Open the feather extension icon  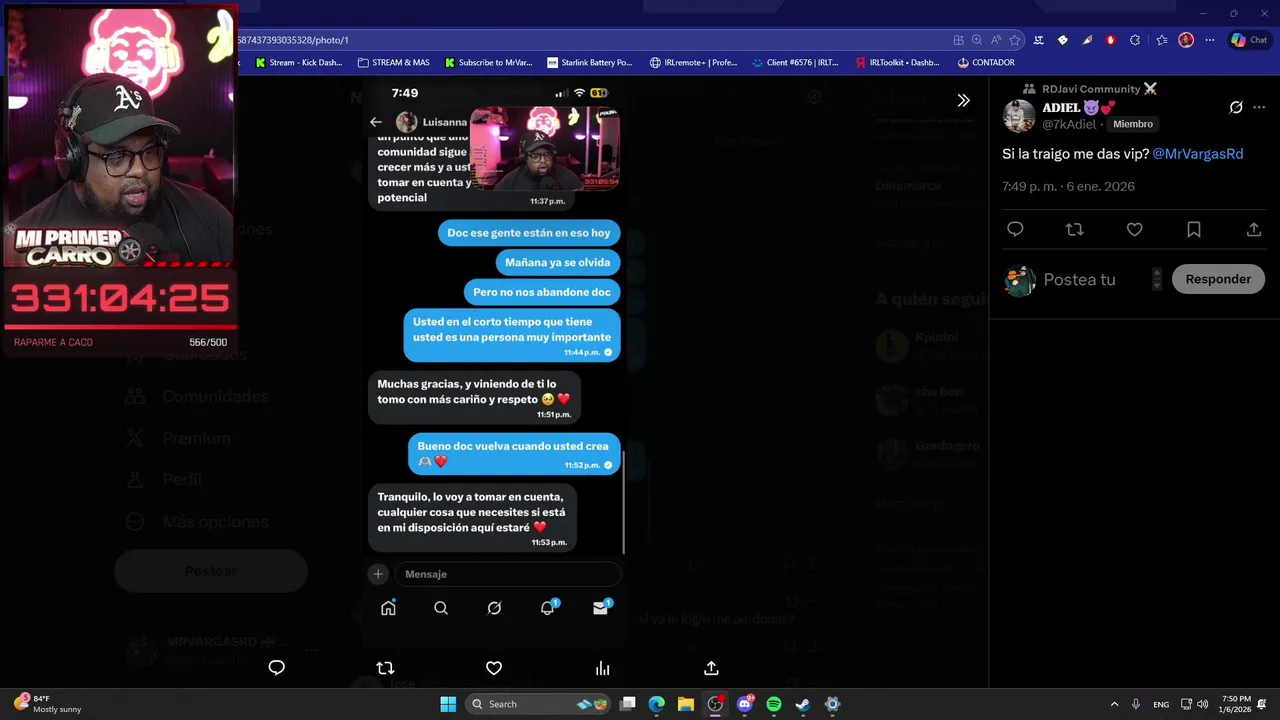pos(1087,40)
